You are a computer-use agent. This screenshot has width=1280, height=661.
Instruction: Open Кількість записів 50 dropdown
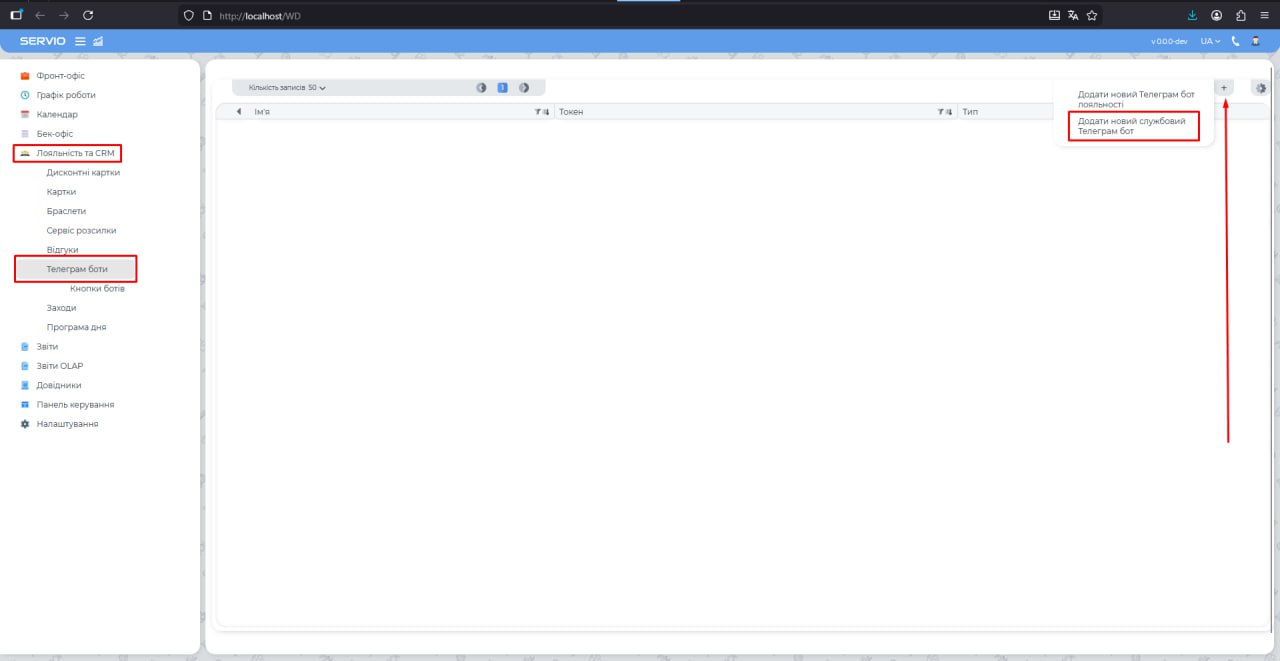coord(287,88)
